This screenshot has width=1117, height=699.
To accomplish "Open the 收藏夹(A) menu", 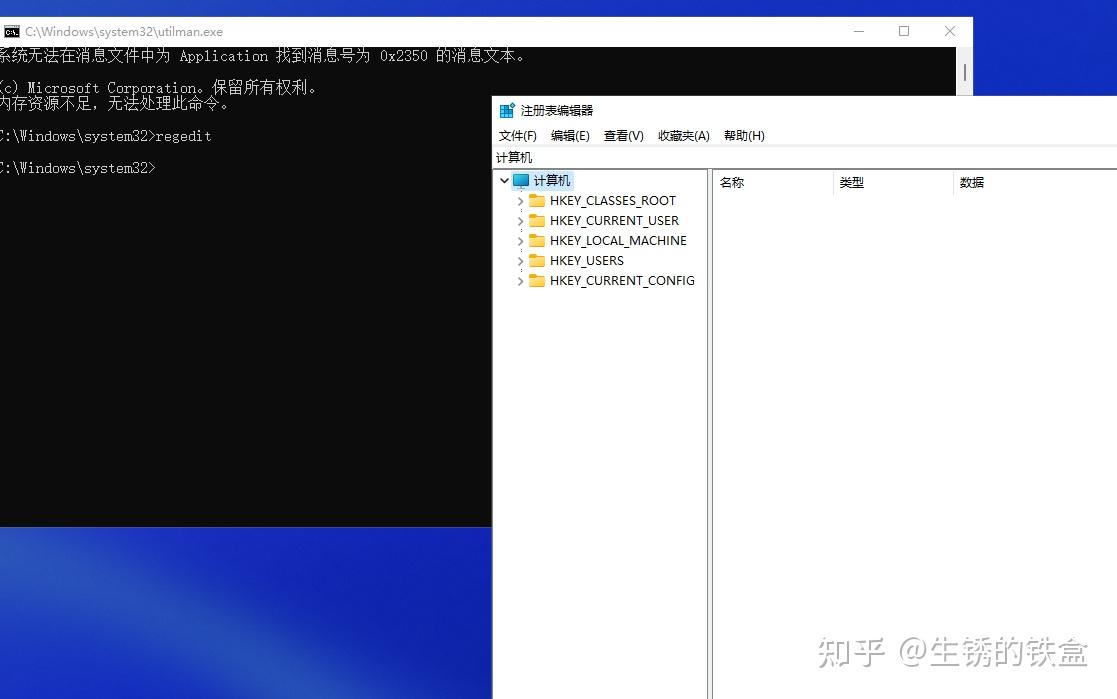I will click(x=683, y=135).
